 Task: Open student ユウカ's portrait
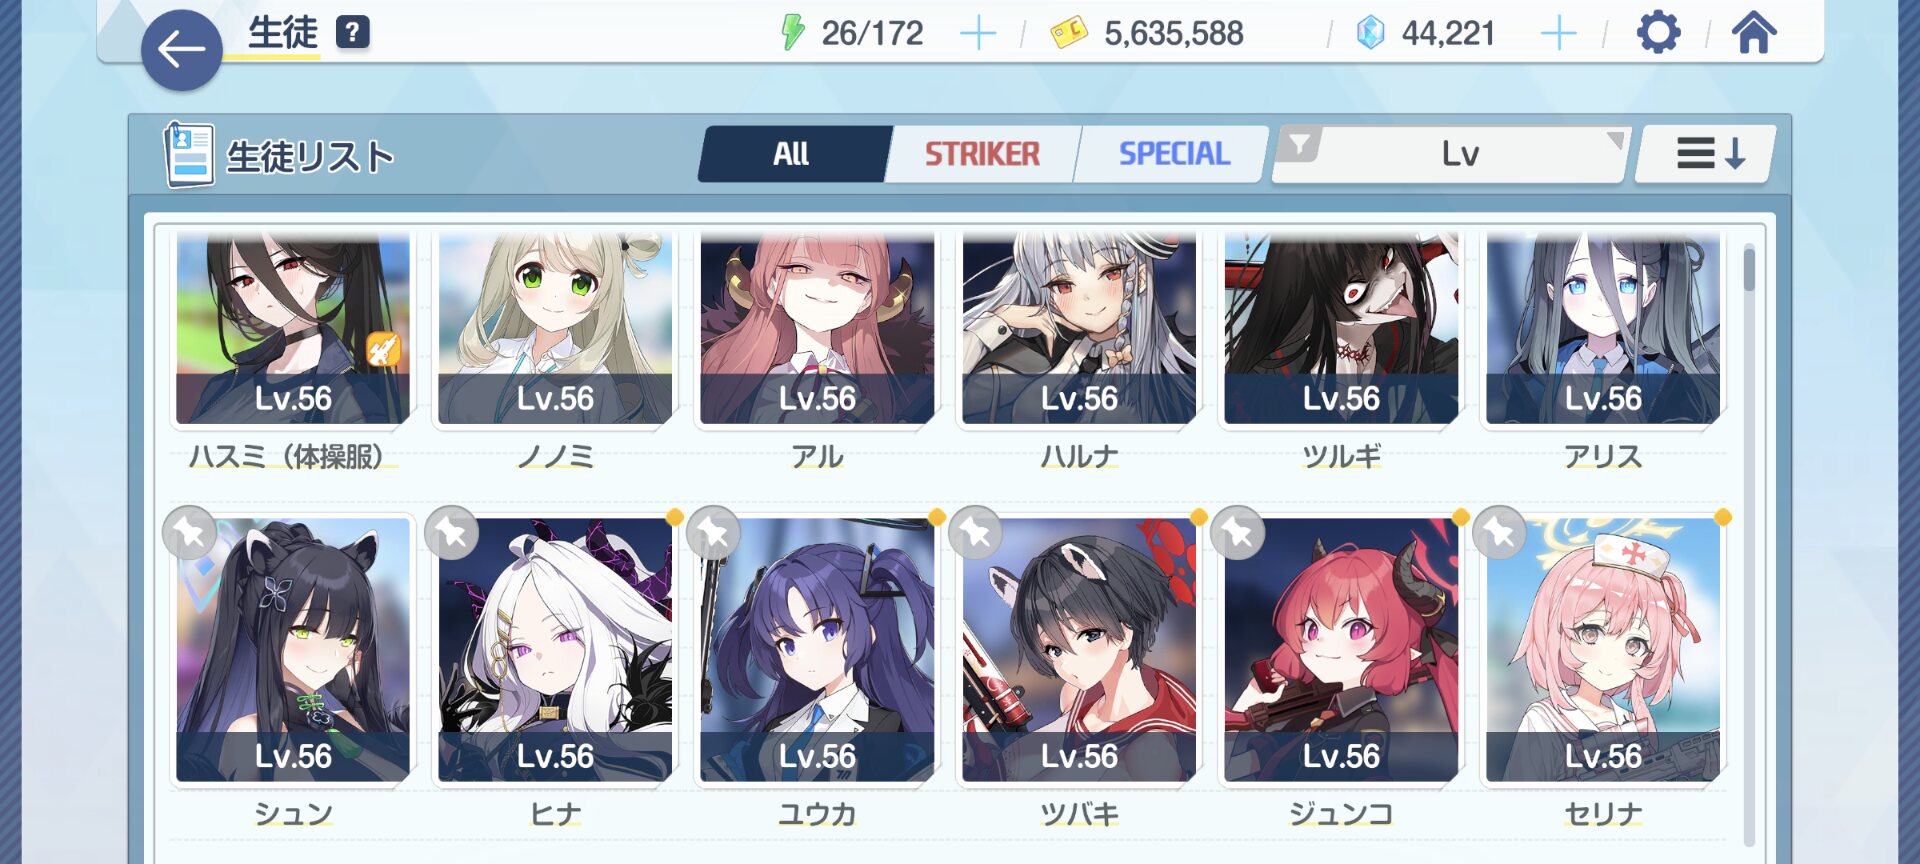click(x=817, y=649)
